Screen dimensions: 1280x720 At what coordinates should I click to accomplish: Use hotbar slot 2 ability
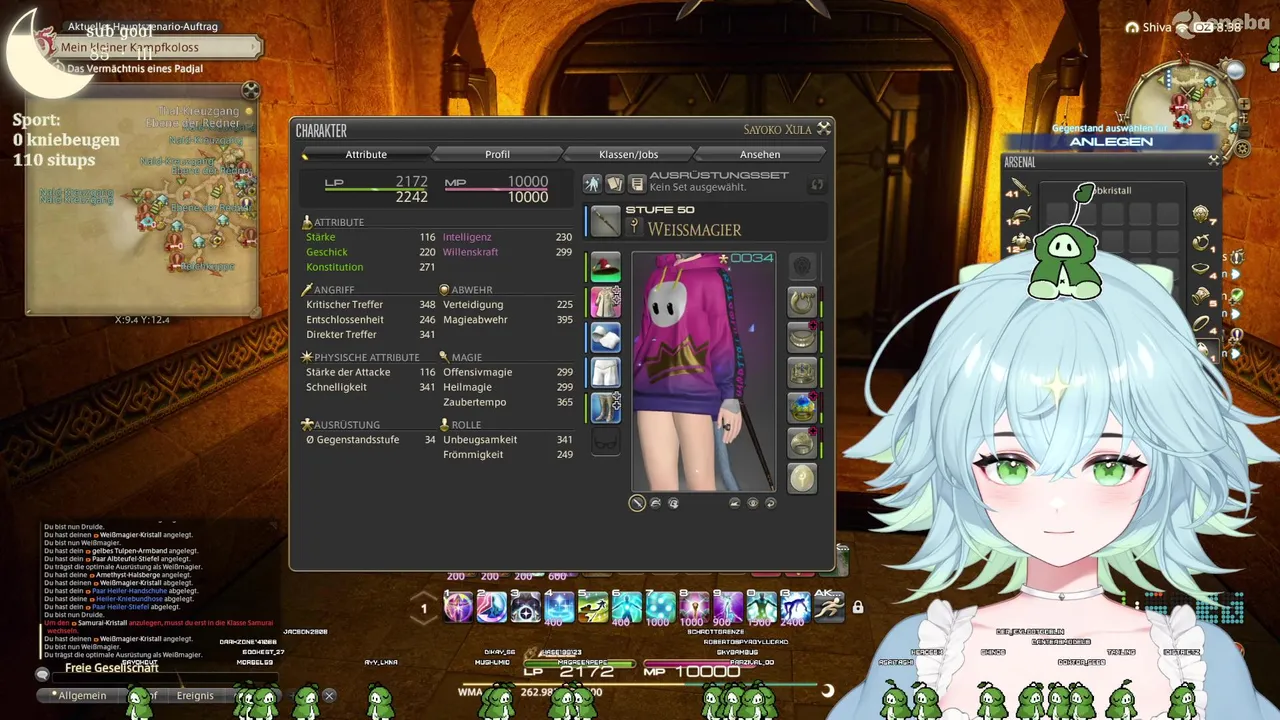click(x=492, y=607)
